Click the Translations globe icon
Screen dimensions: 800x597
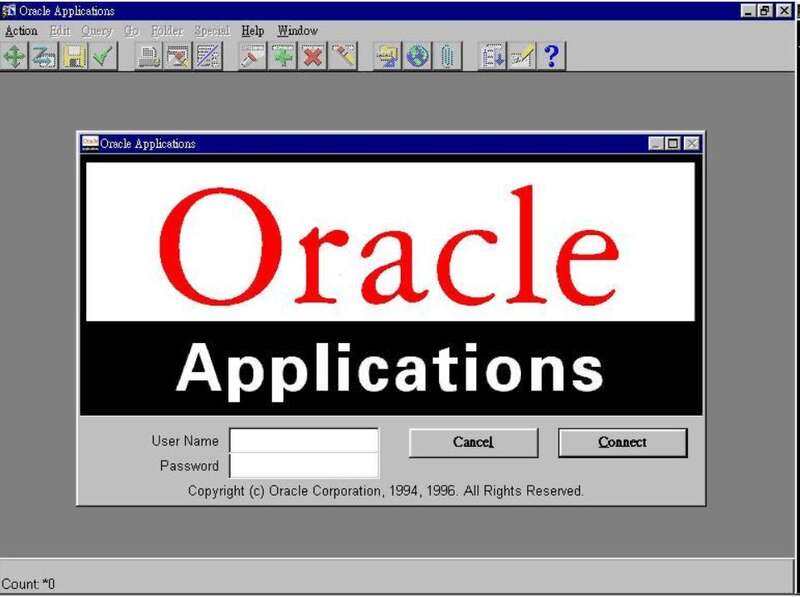(x=417, y=56)
